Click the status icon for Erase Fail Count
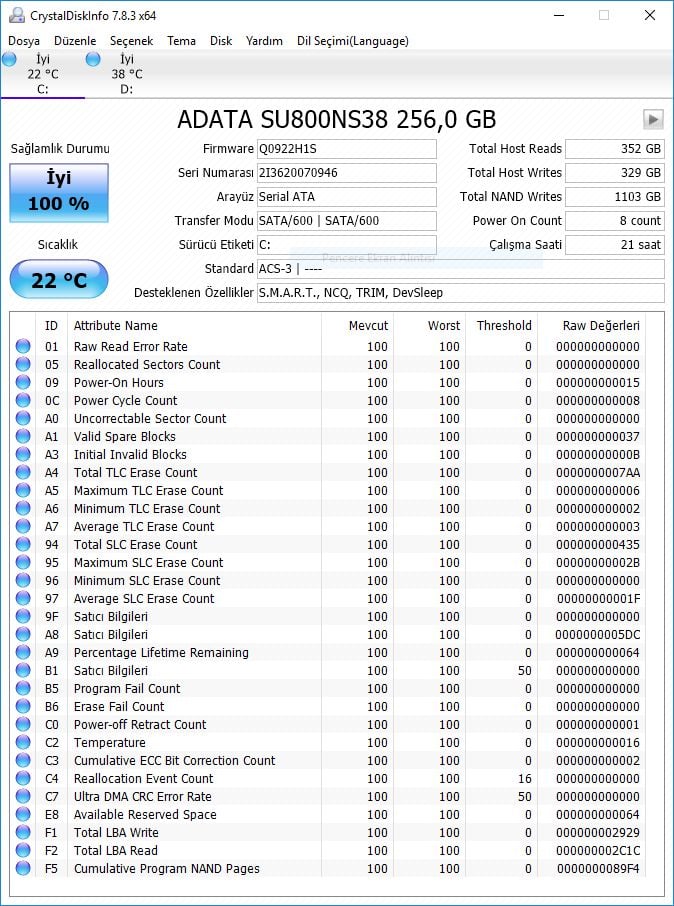Screen dimensions: 674x906 [x=23, y=706]
